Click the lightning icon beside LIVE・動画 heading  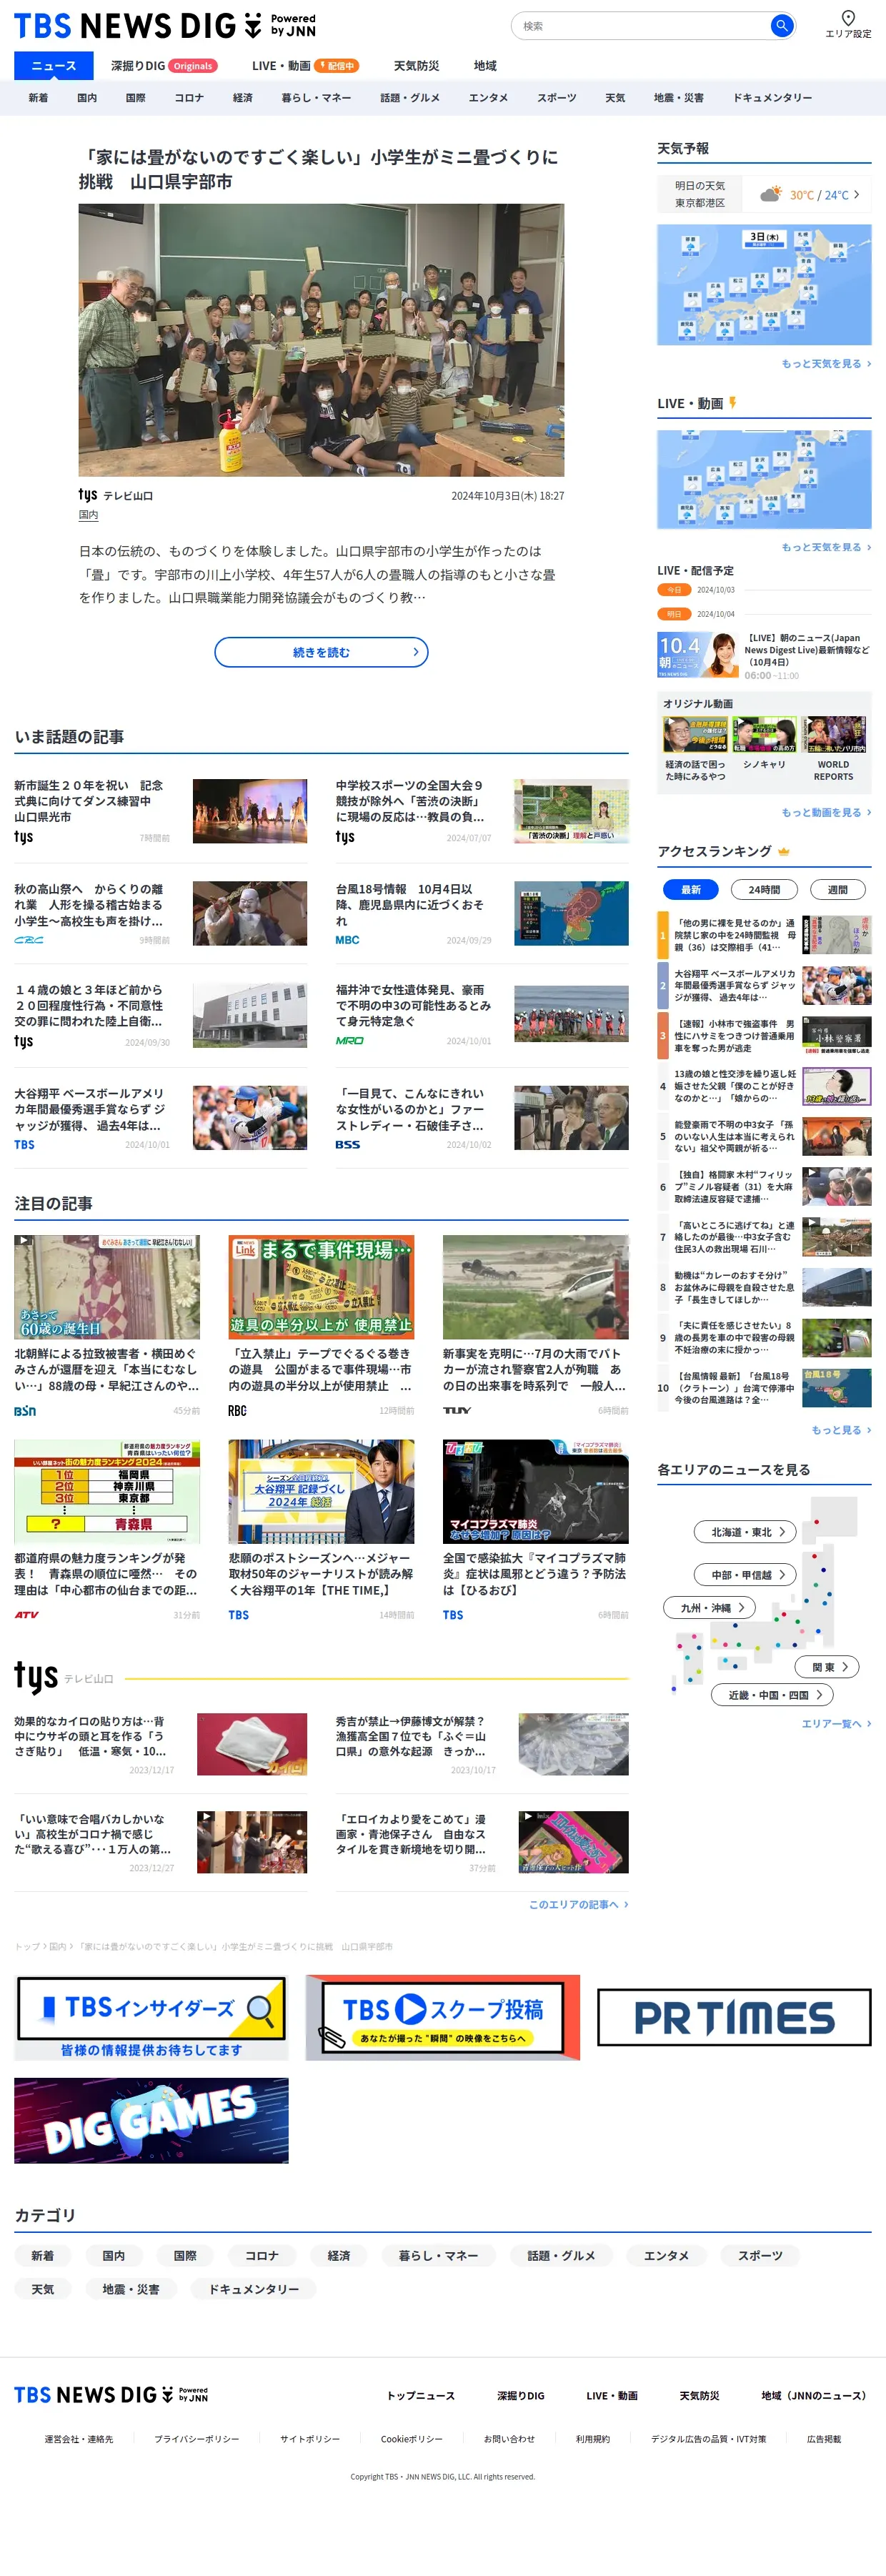[x=732, y=403]
